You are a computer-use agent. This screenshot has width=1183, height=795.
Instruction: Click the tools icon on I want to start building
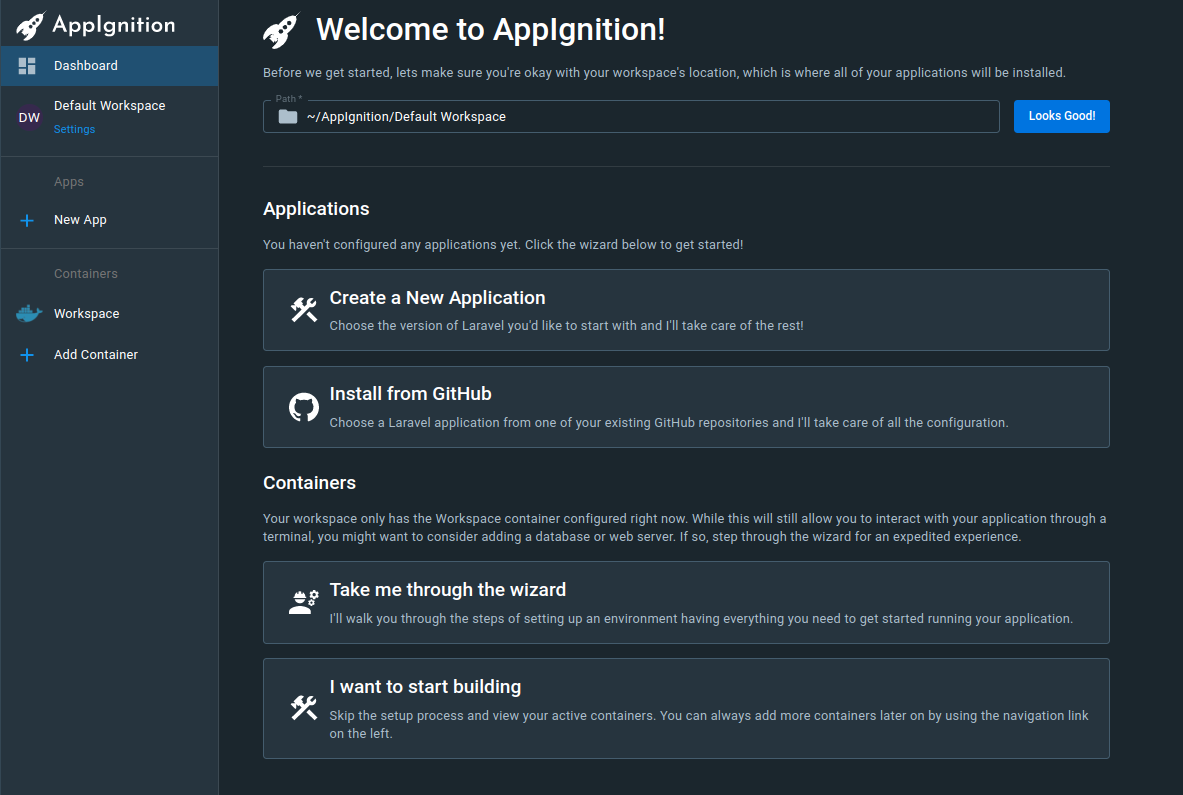click(x=303, y=708)
